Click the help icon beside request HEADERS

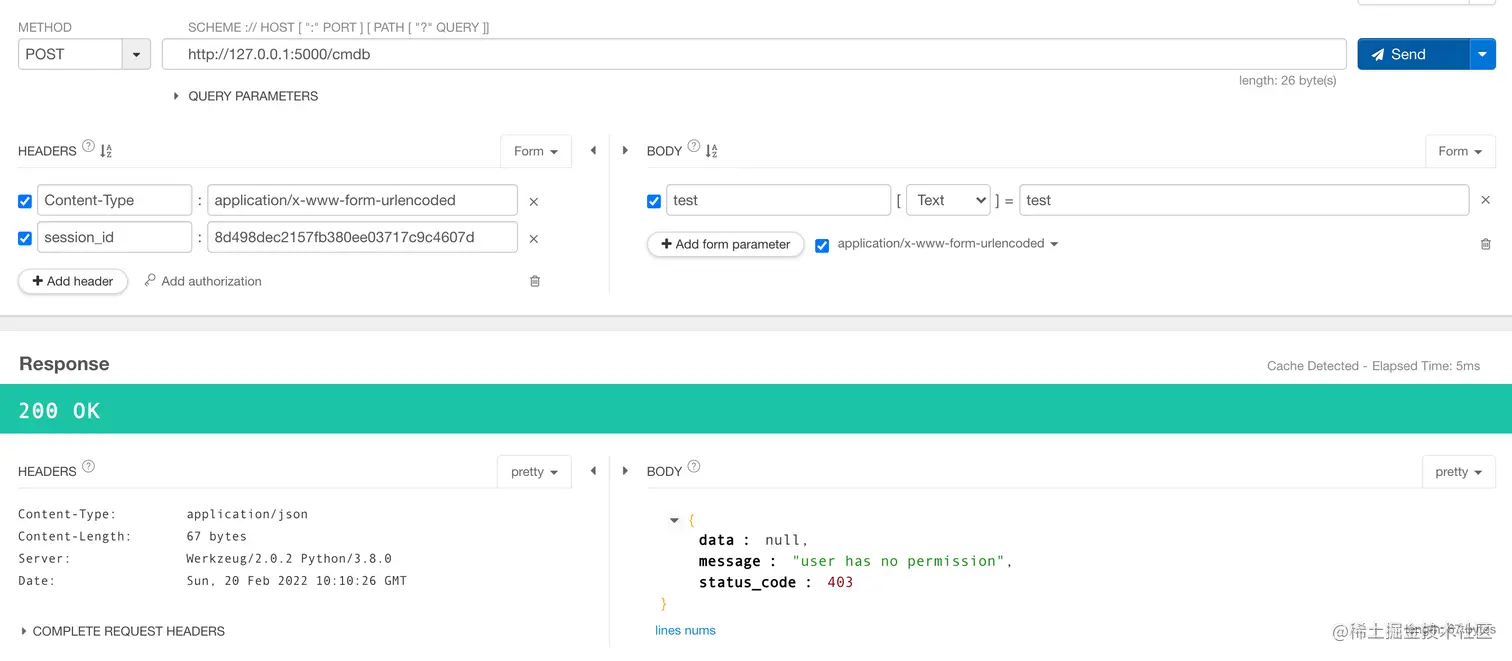[x=89, y=147]
